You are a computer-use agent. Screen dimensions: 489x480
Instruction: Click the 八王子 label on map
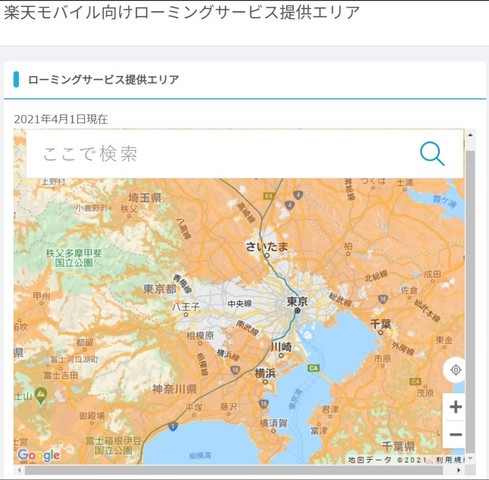coord(186,307)
